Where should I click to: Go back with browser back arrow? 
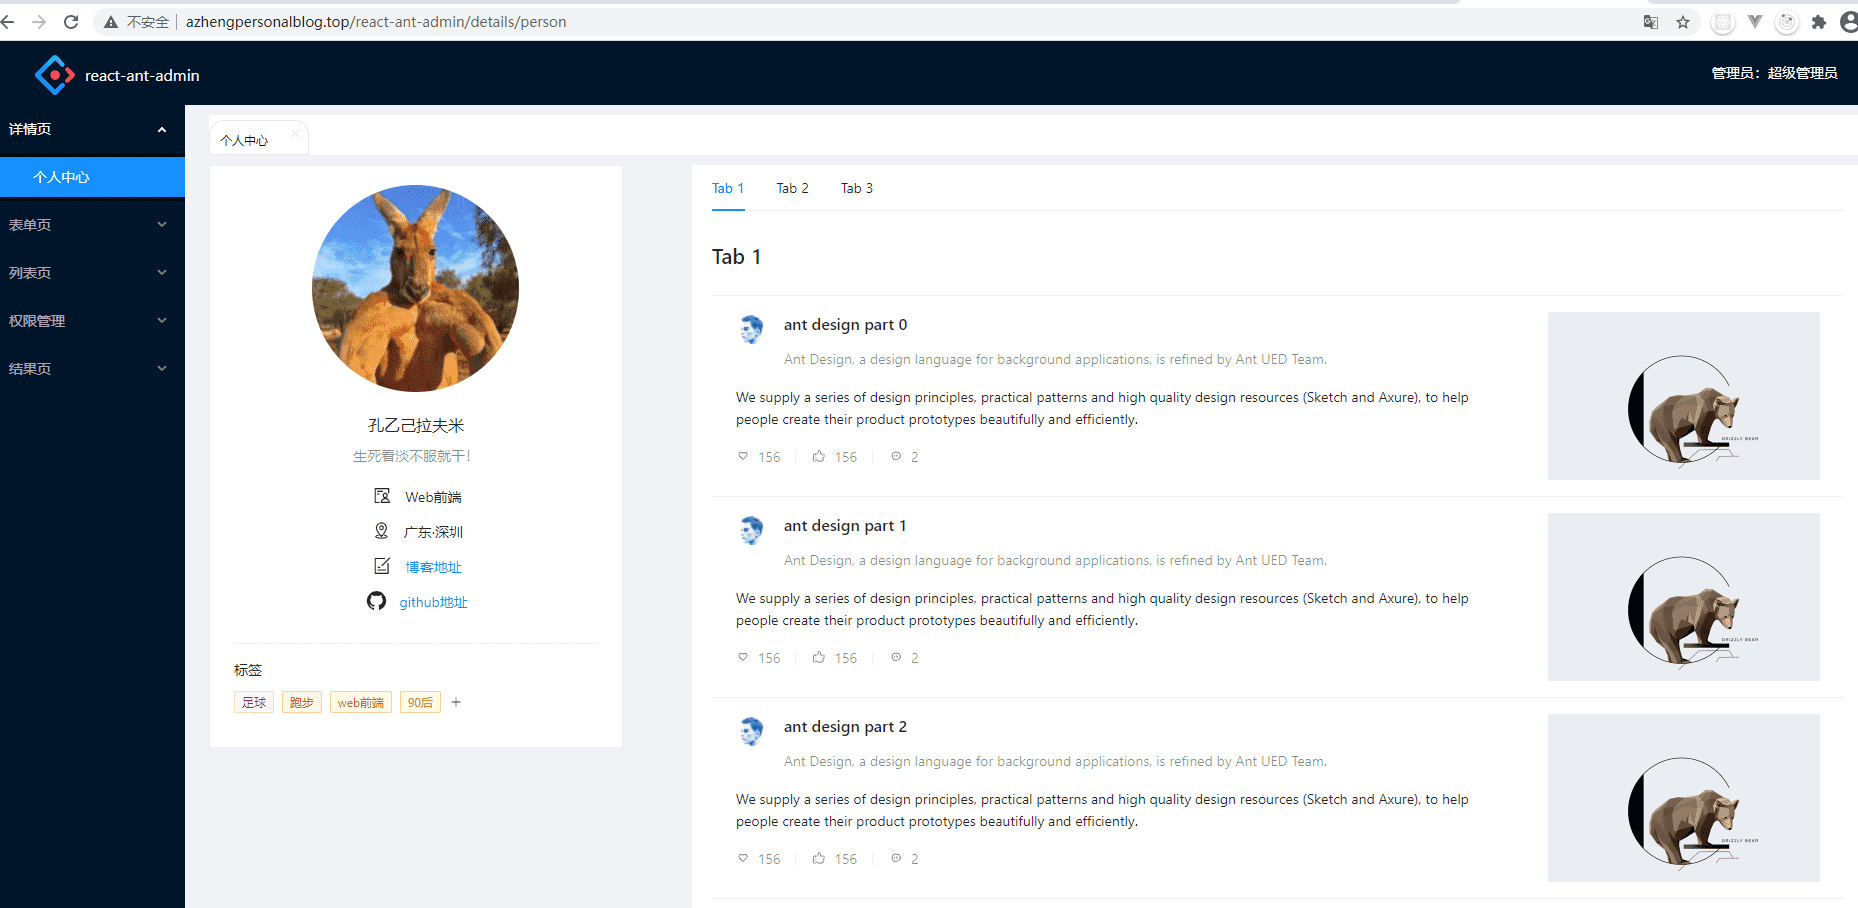tap(8, 22)
